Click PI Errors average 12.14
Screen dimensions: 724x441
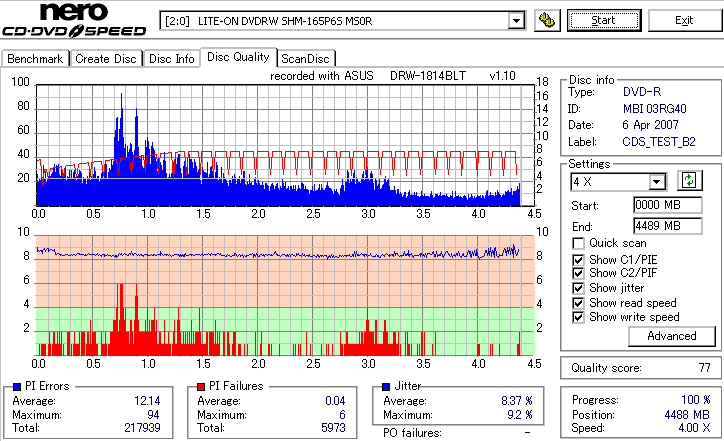point(147,401)
